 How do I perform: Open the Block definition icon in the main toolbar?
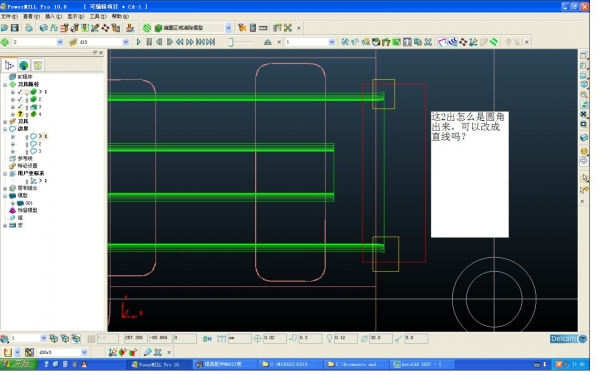pyautogui.click(x=44, y=28)
